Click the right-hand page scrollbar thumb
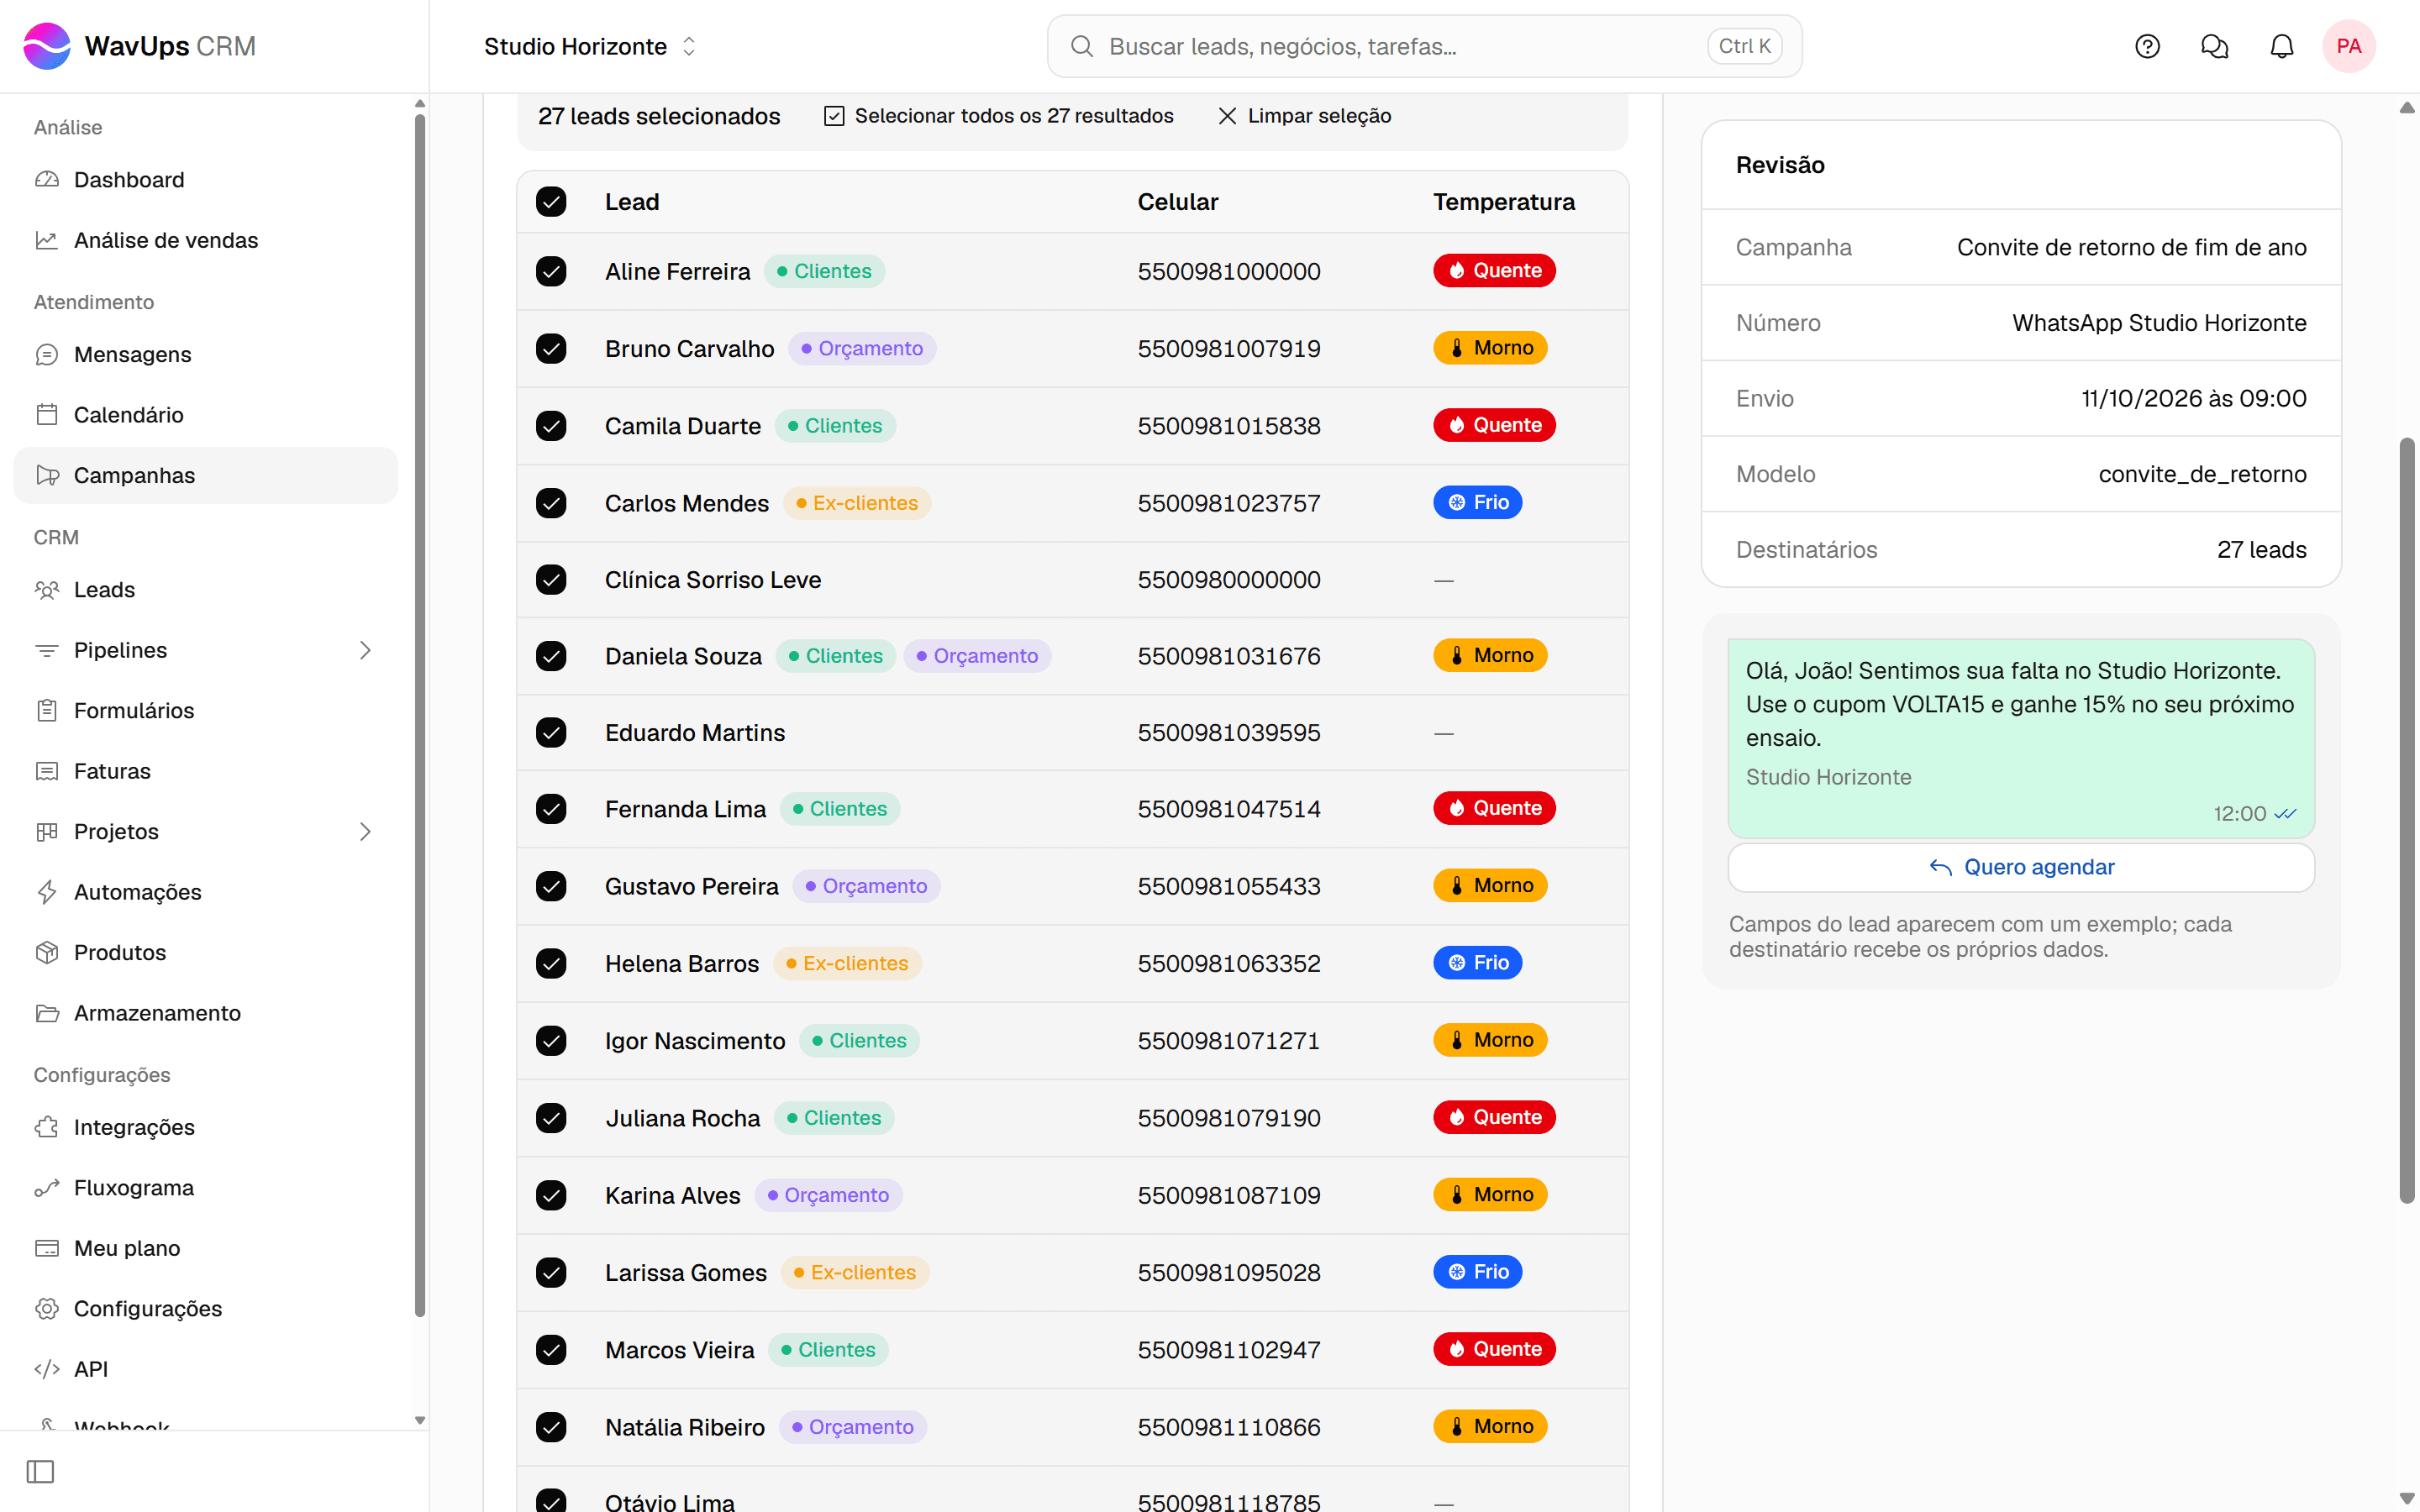 (x=2407, y=820)
